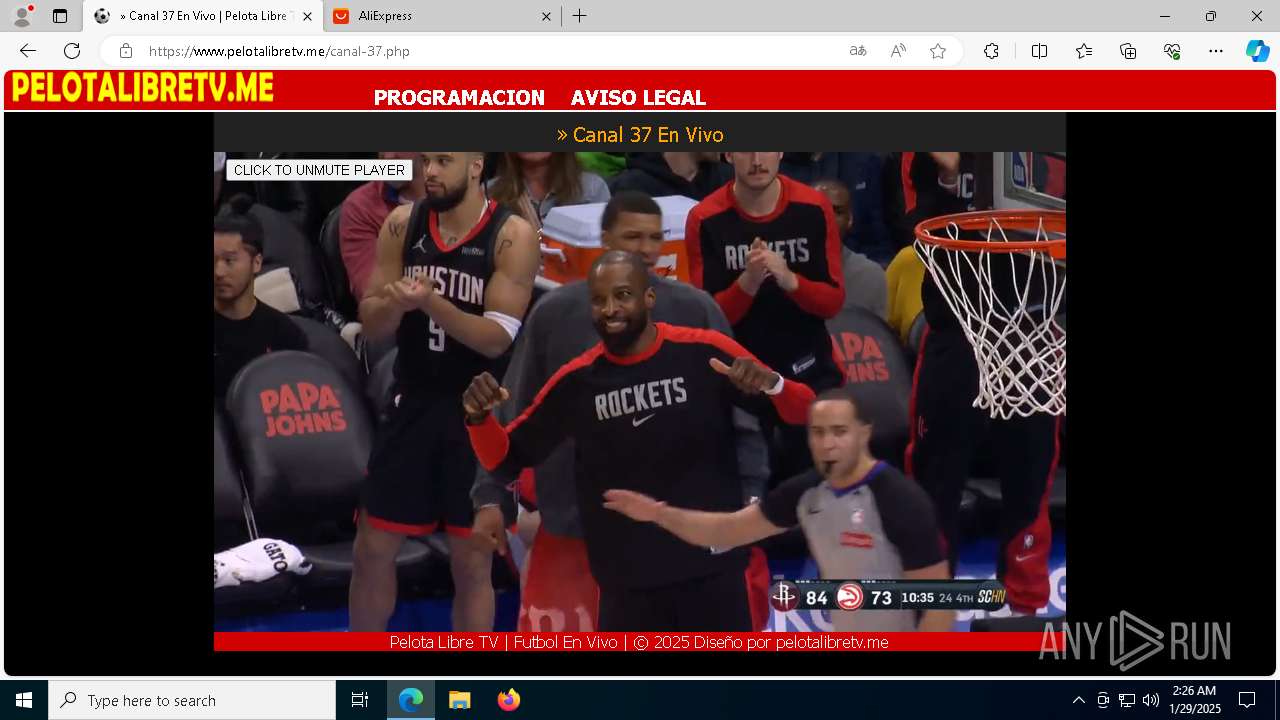1280x720 pixels.
Task: Open the clock and date flyout
Action: click(1195, 700)
